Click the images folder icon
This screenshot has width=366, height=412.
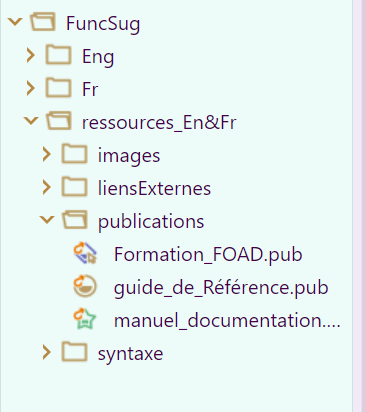pos(74,154)
